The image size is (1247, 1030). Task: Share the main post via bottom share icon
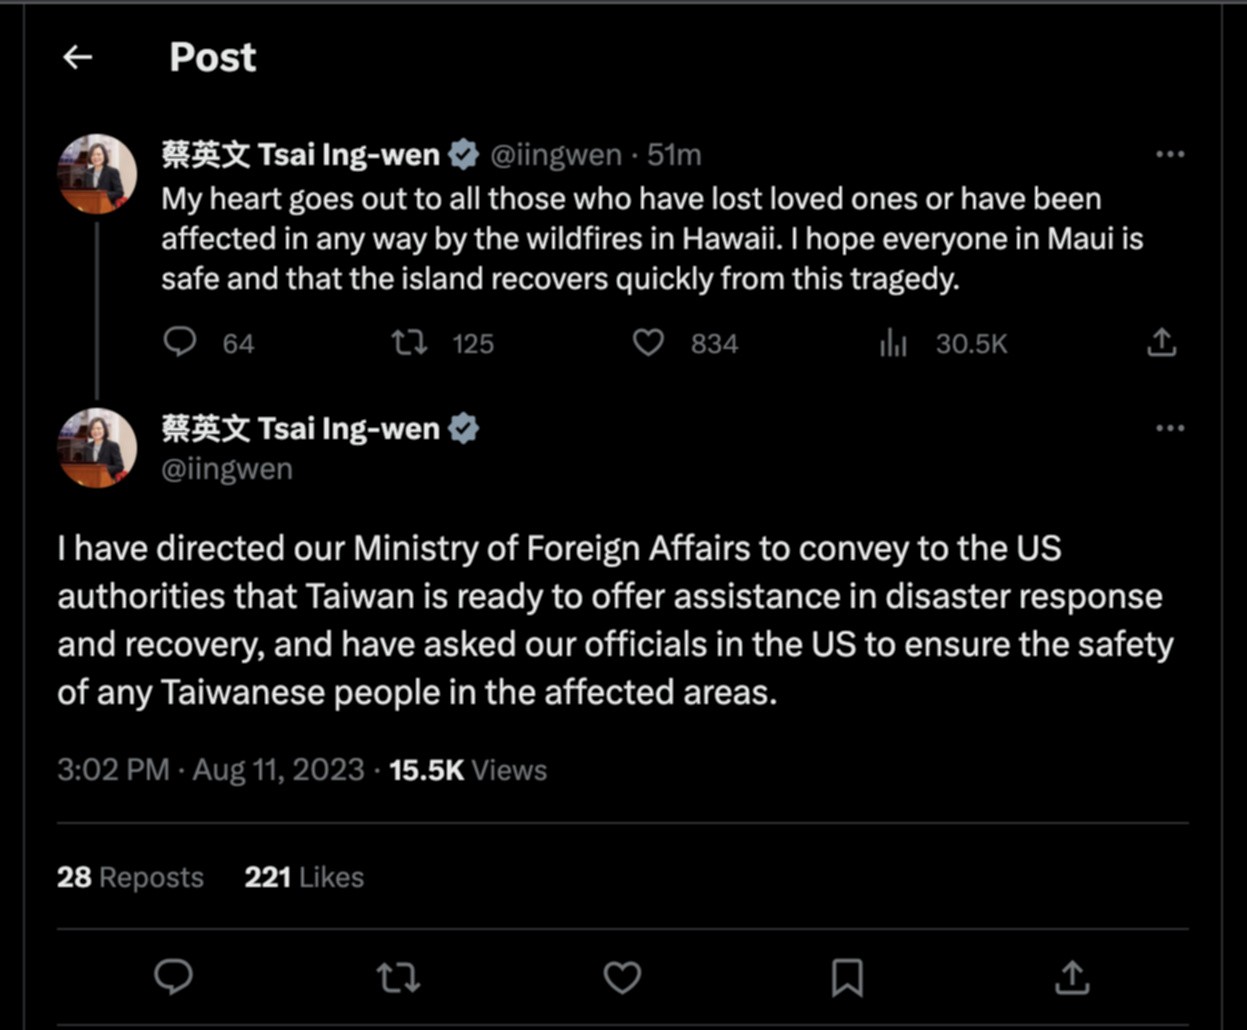(1071, 977)
